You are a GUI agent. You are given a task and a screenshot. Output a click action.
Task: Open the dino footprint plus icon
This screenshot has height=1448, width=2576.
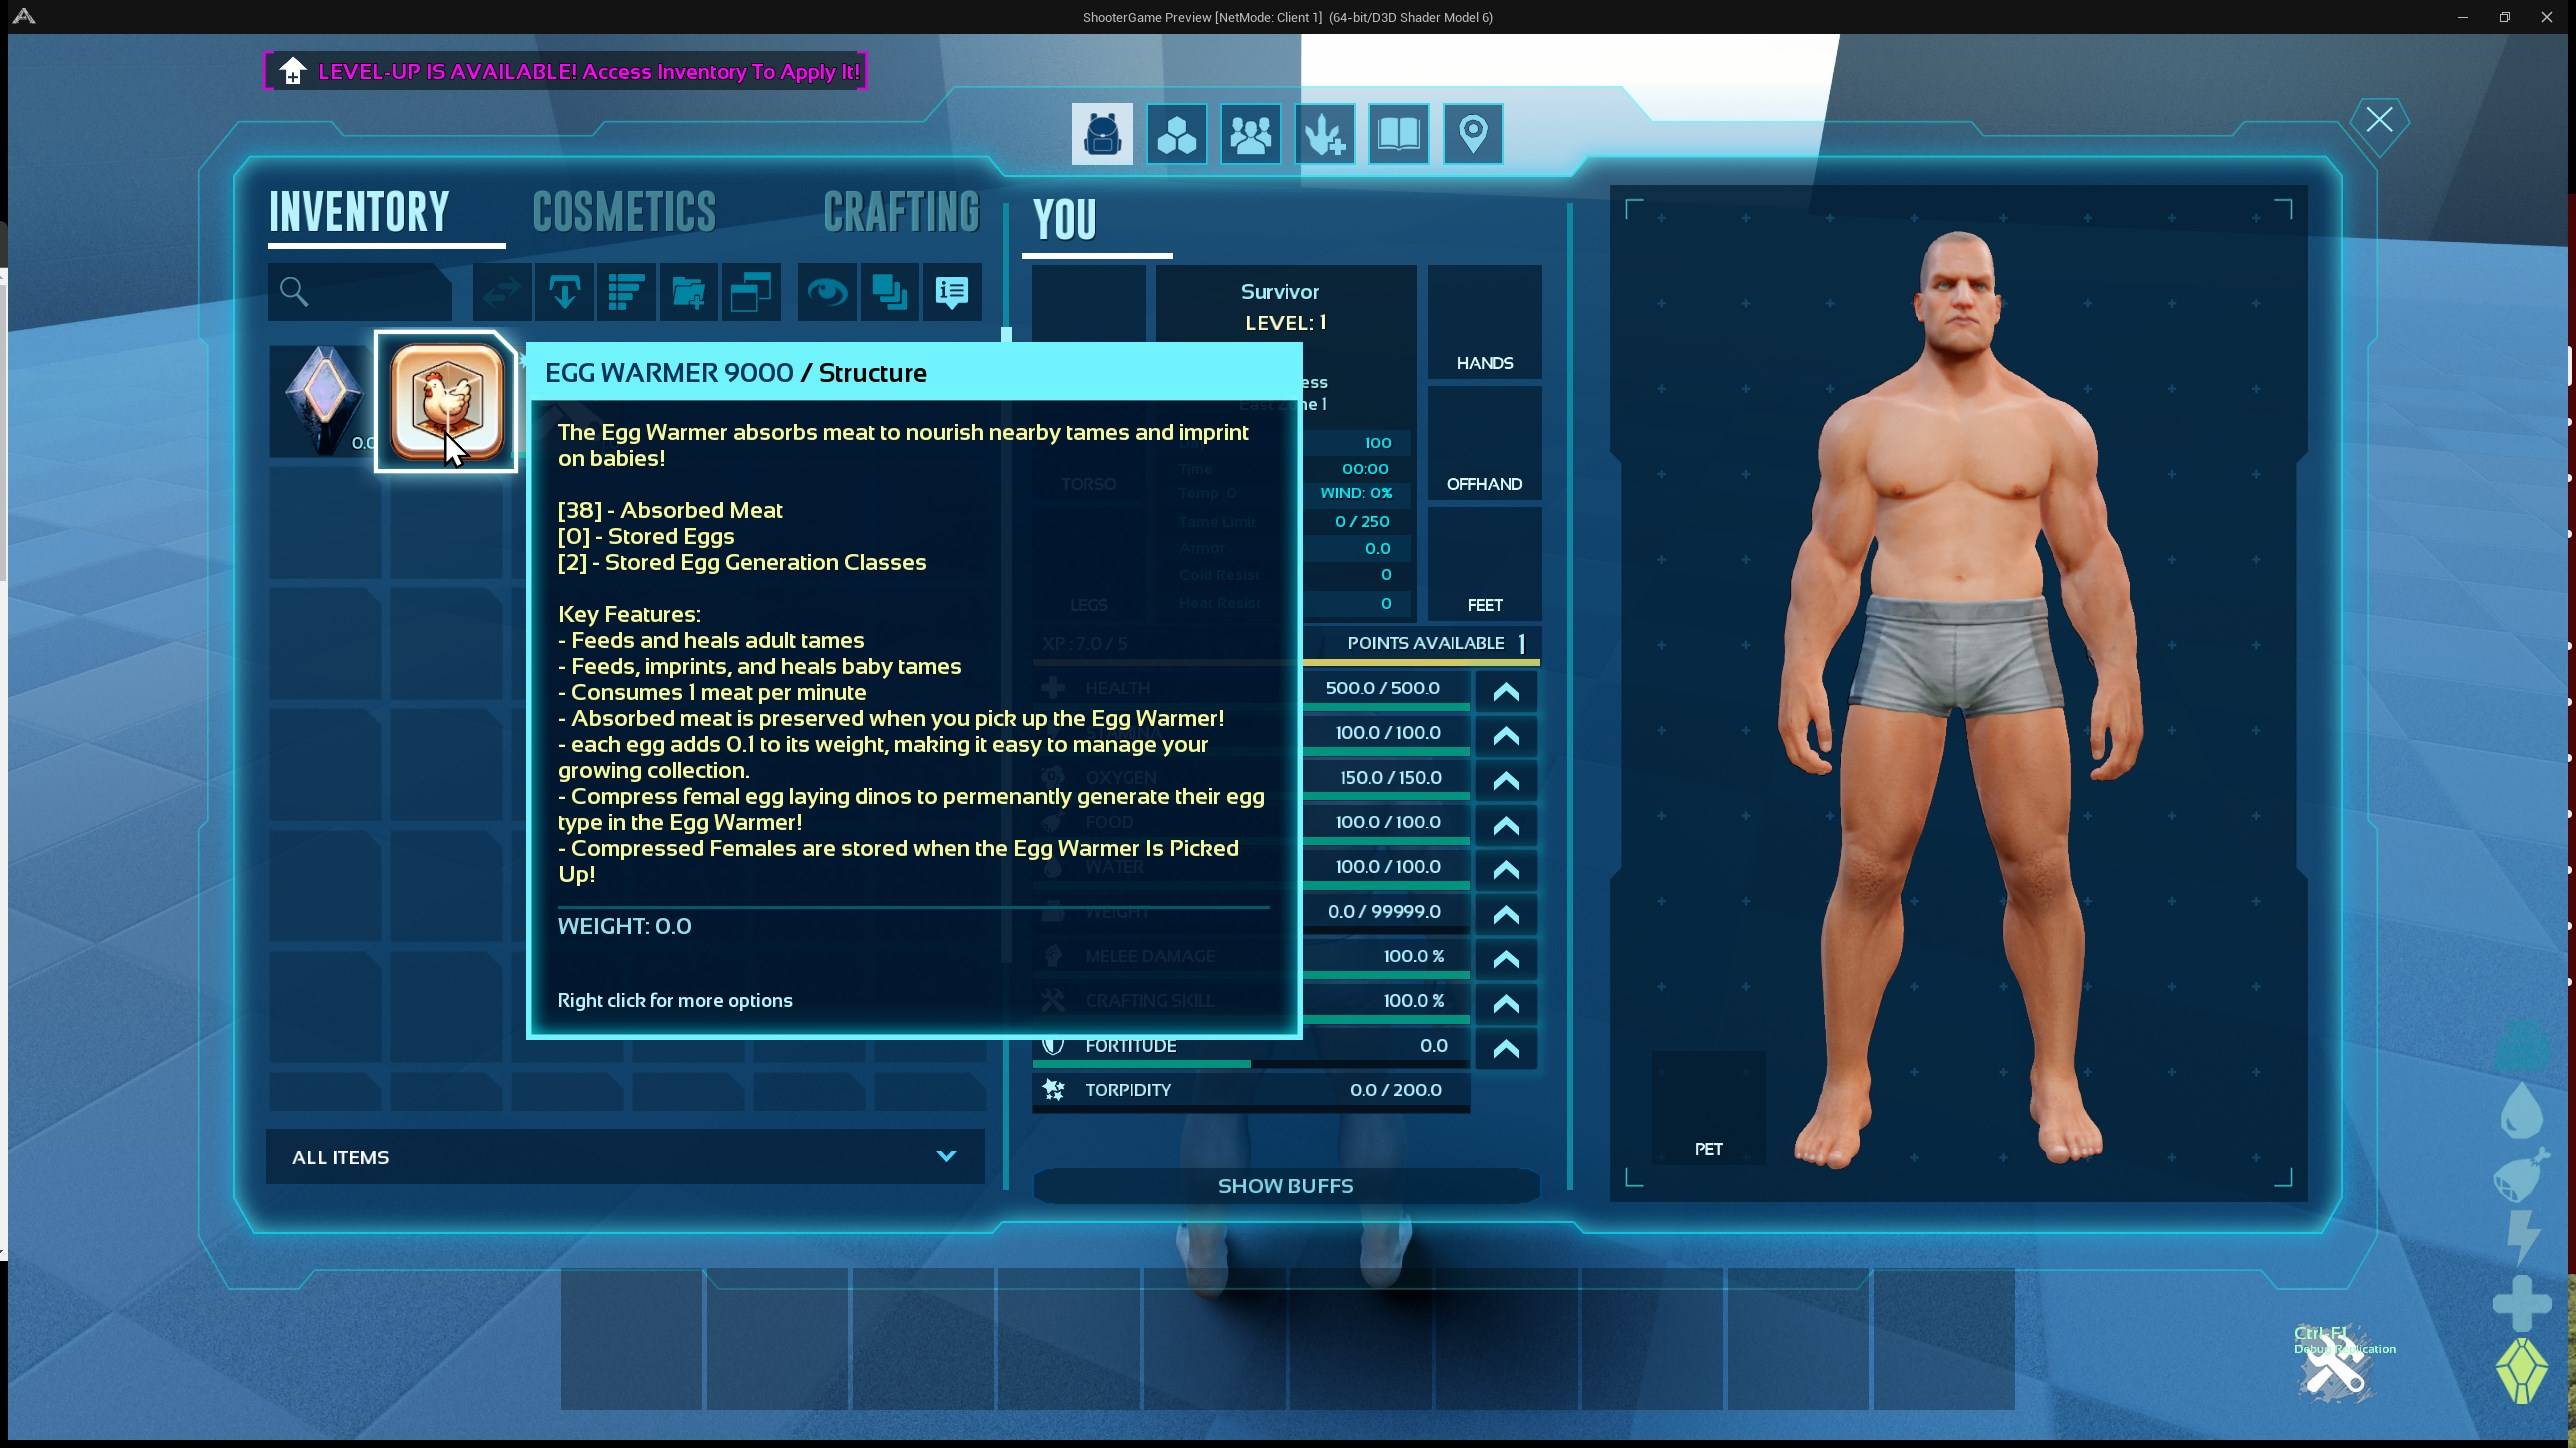pyautogui.click(x=1324, y=133)
